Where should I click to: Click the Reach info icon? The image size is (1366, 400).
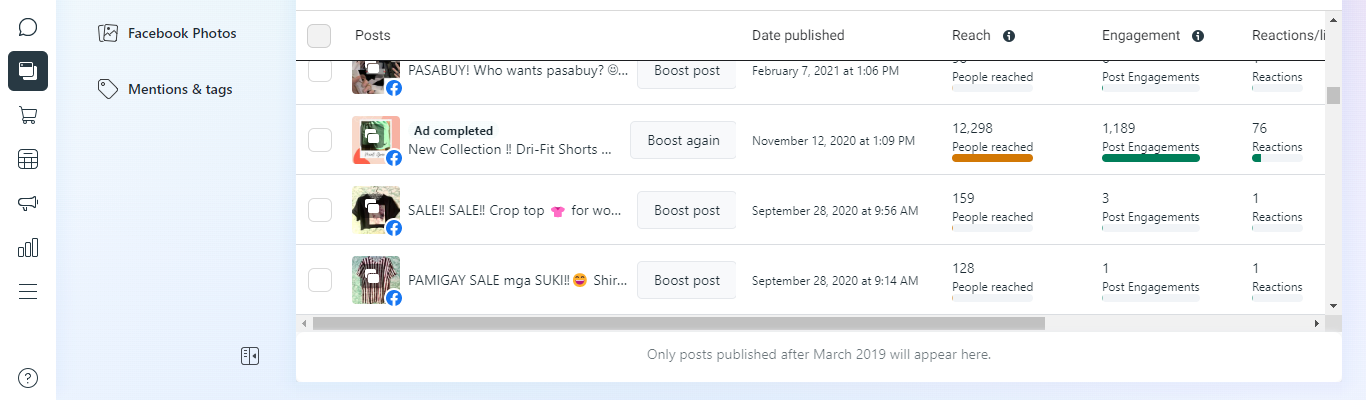pos(1009,36)
